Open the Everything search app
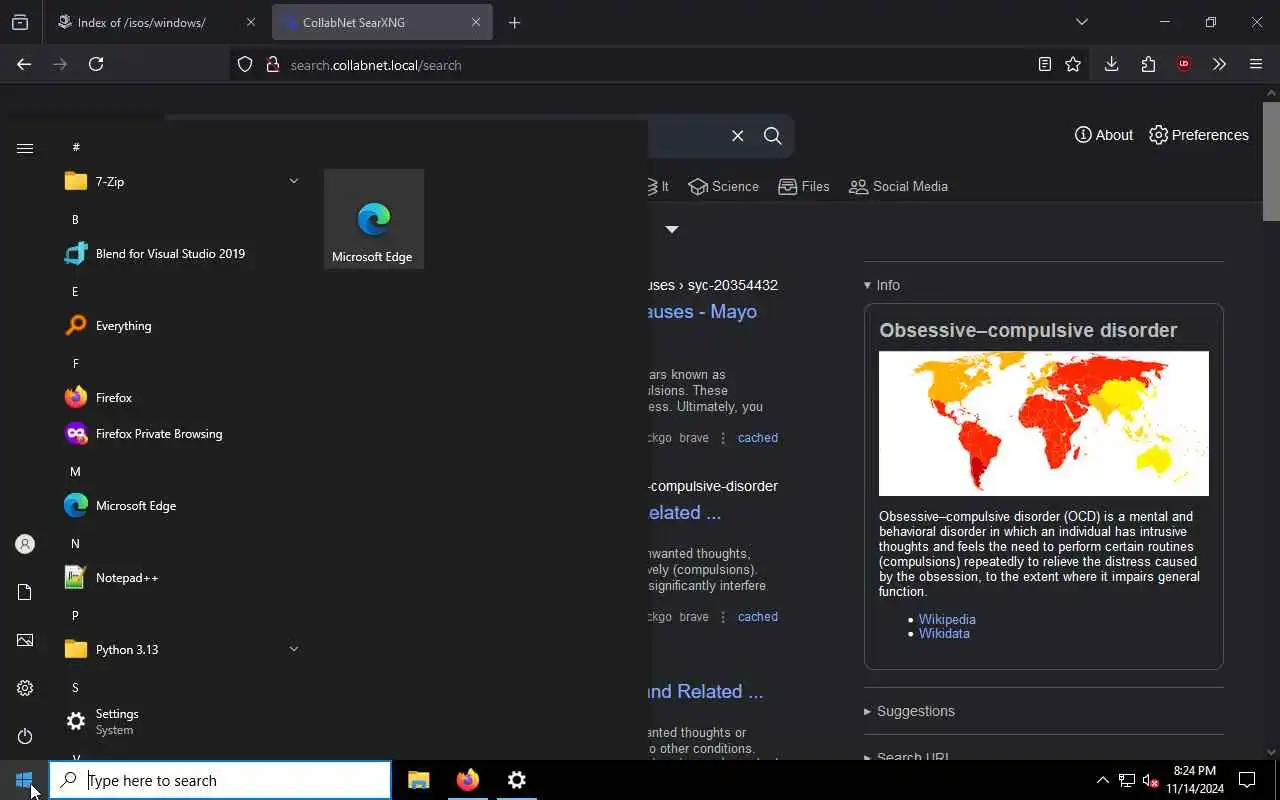 tap(182, 325)
